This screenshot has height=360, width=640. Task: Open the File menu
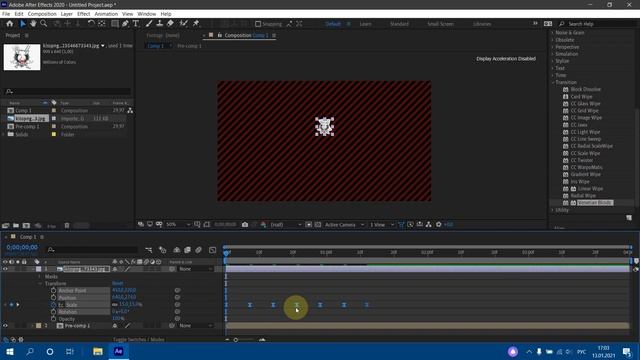tap(6, 14)
